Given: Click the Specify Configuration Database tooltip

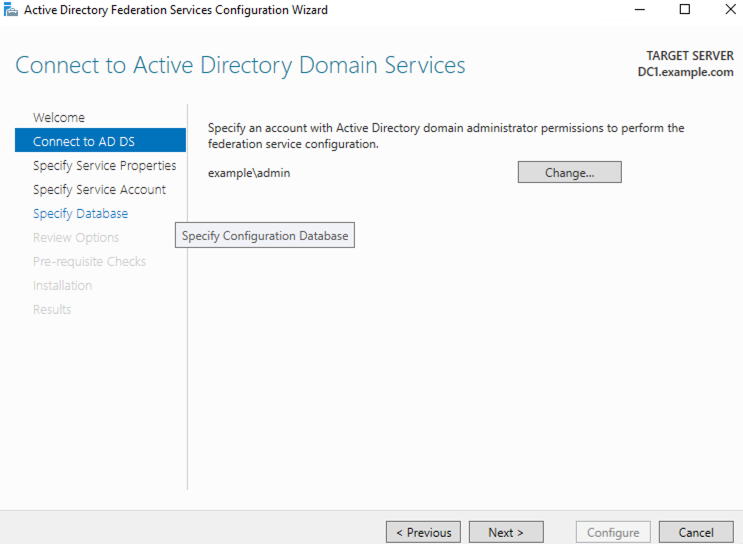Looking at the screenshot, I should pos(265,235).
